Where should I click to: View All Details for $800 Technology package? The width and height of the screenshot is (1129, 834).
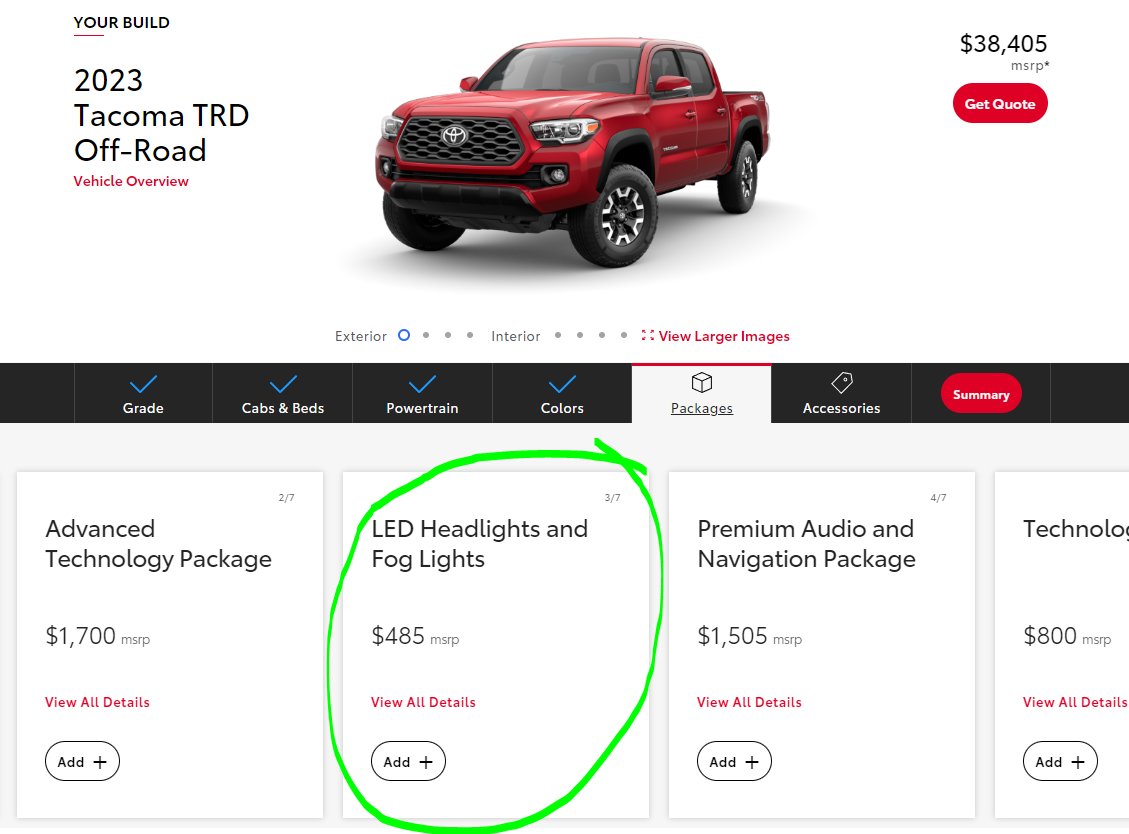(1075, 702)
